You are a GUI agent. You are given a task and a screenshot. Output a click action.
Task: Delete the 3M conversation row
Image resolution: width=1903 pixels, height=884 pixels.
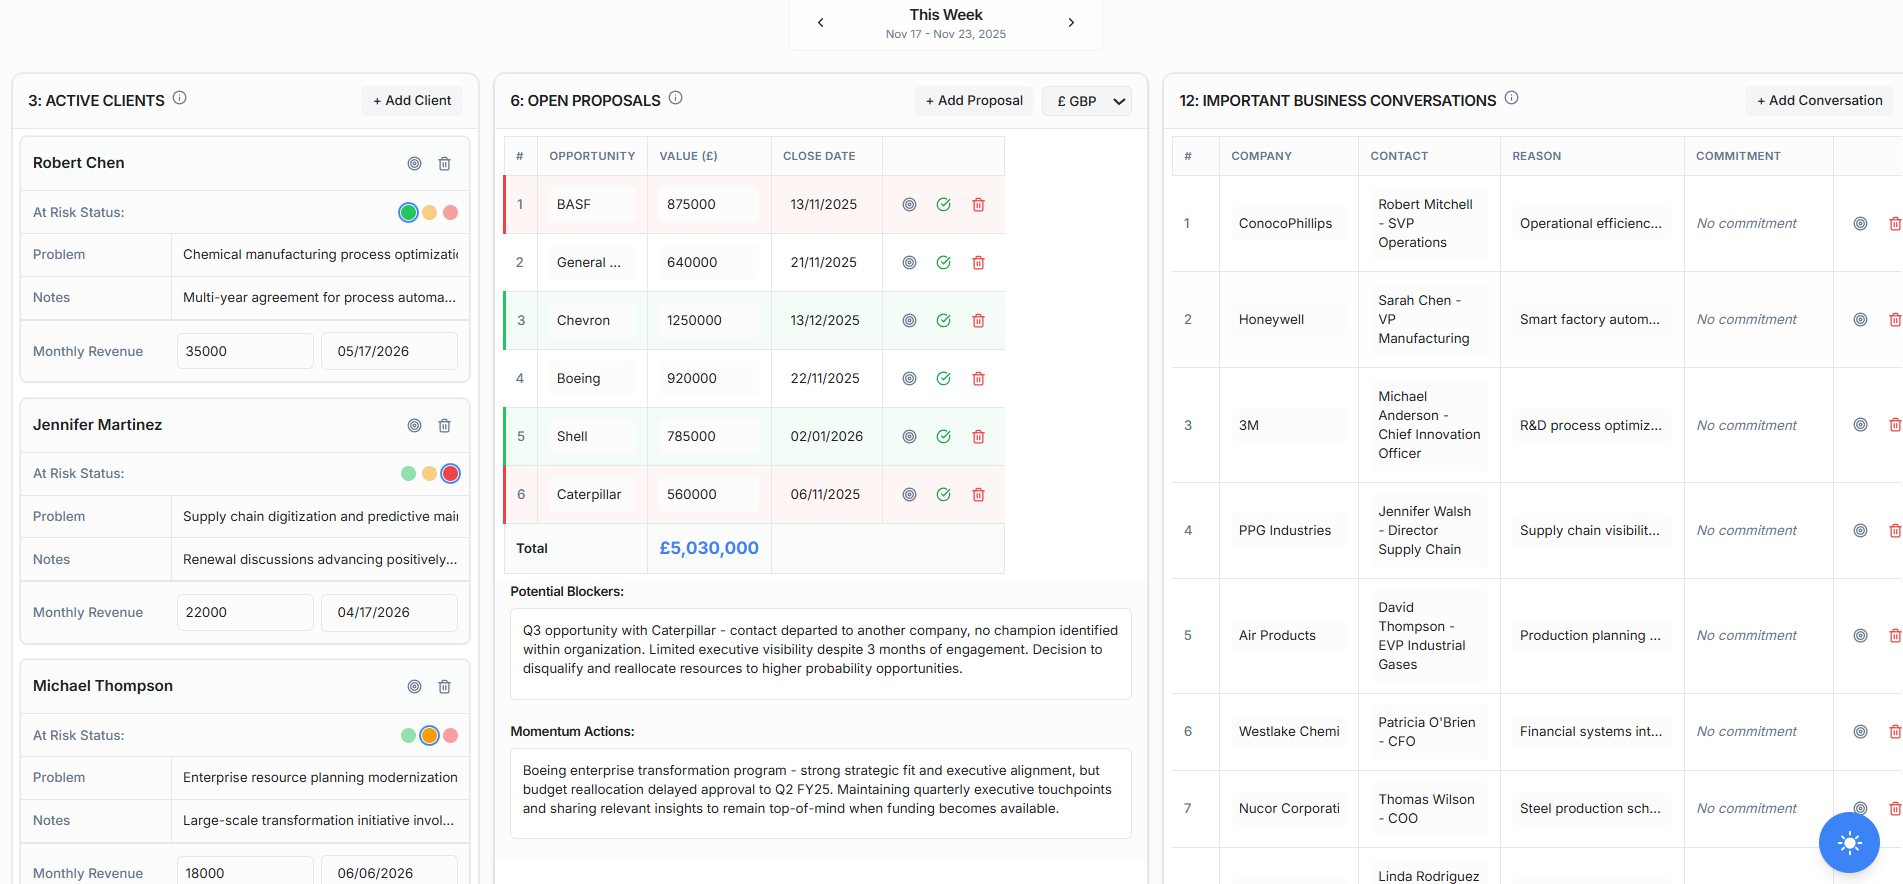(x=1894, y=426)
